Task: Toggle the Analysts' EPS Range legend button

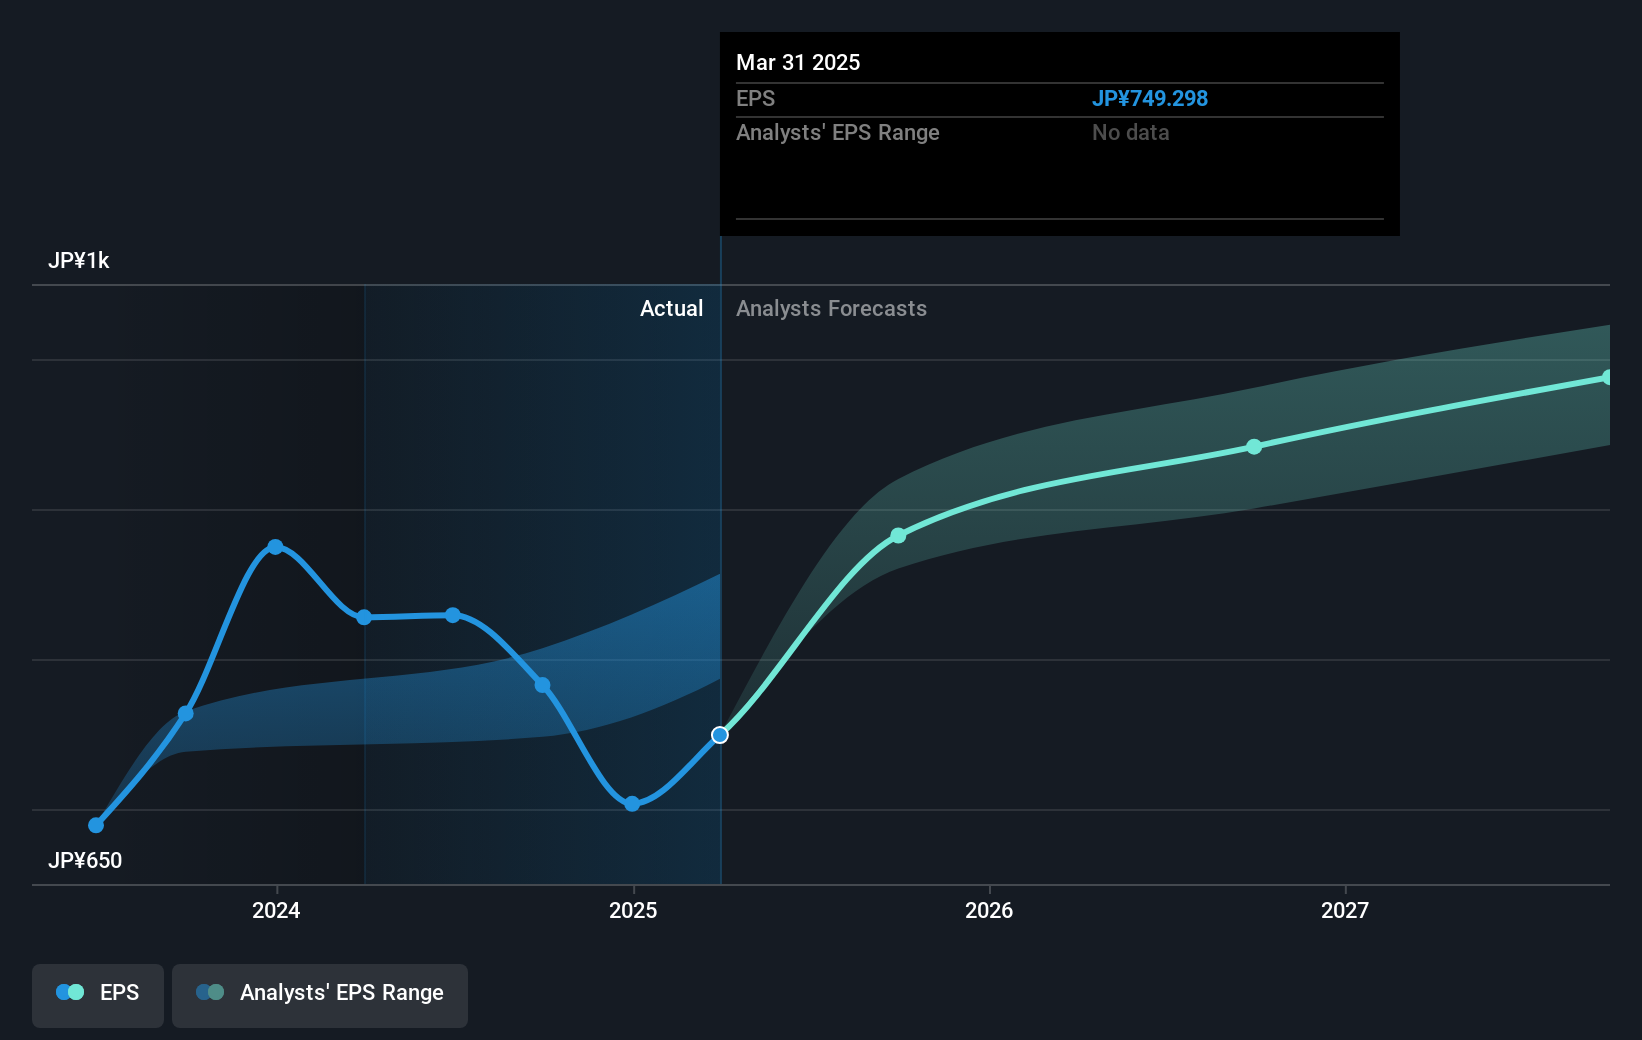Action: coord(320,995)
